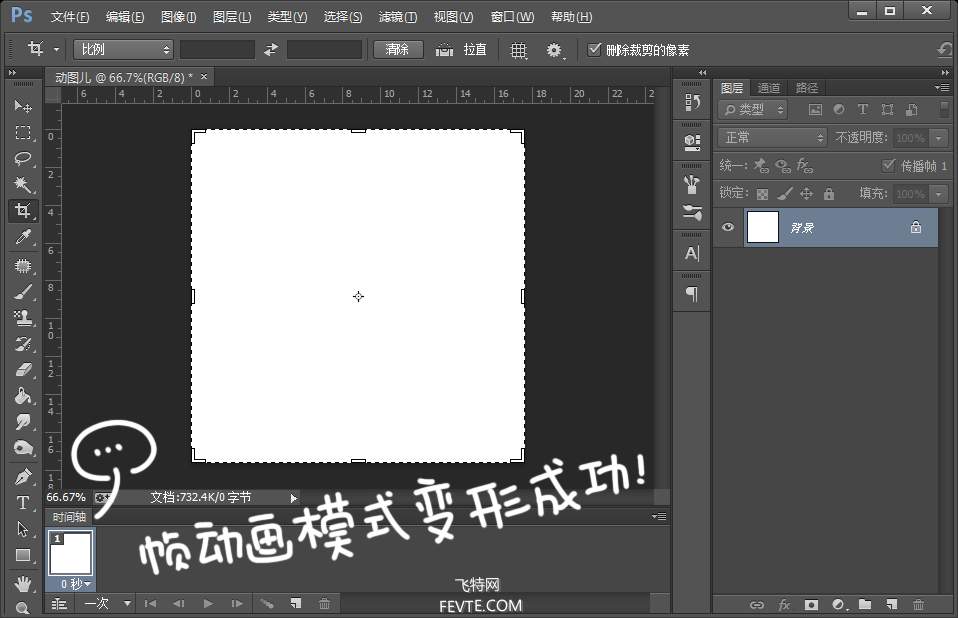
Task: Open the fill 100% dropdown arrow
Action: [x=938, y=194]
